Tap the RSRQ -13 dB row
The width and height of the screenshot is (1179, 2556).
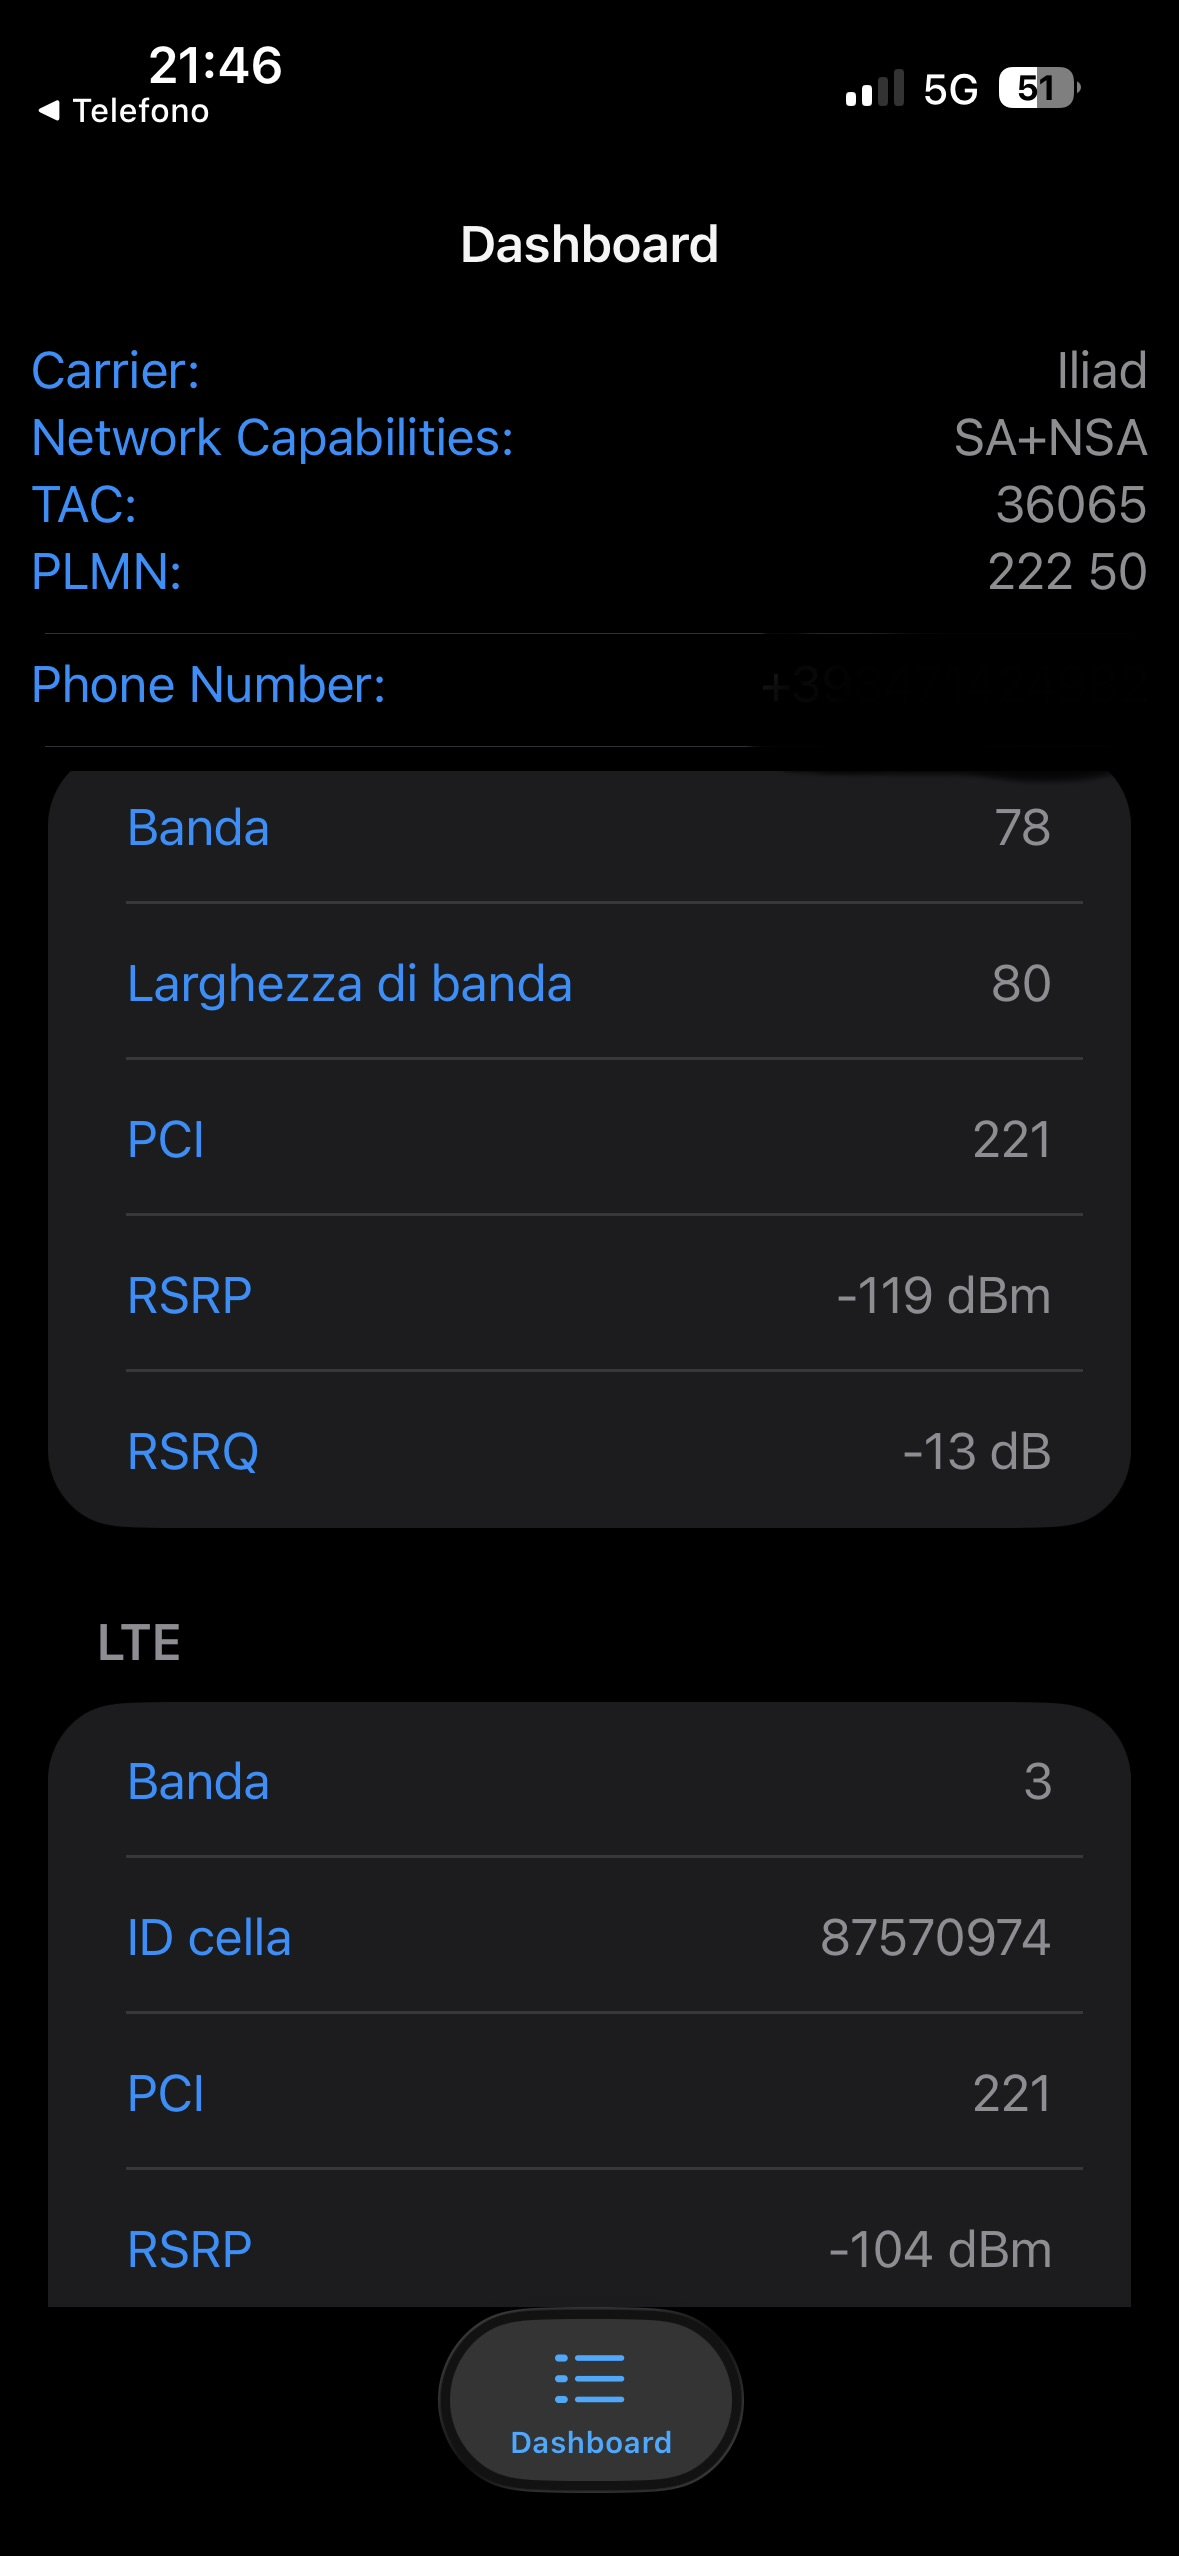click(589, 1452)
